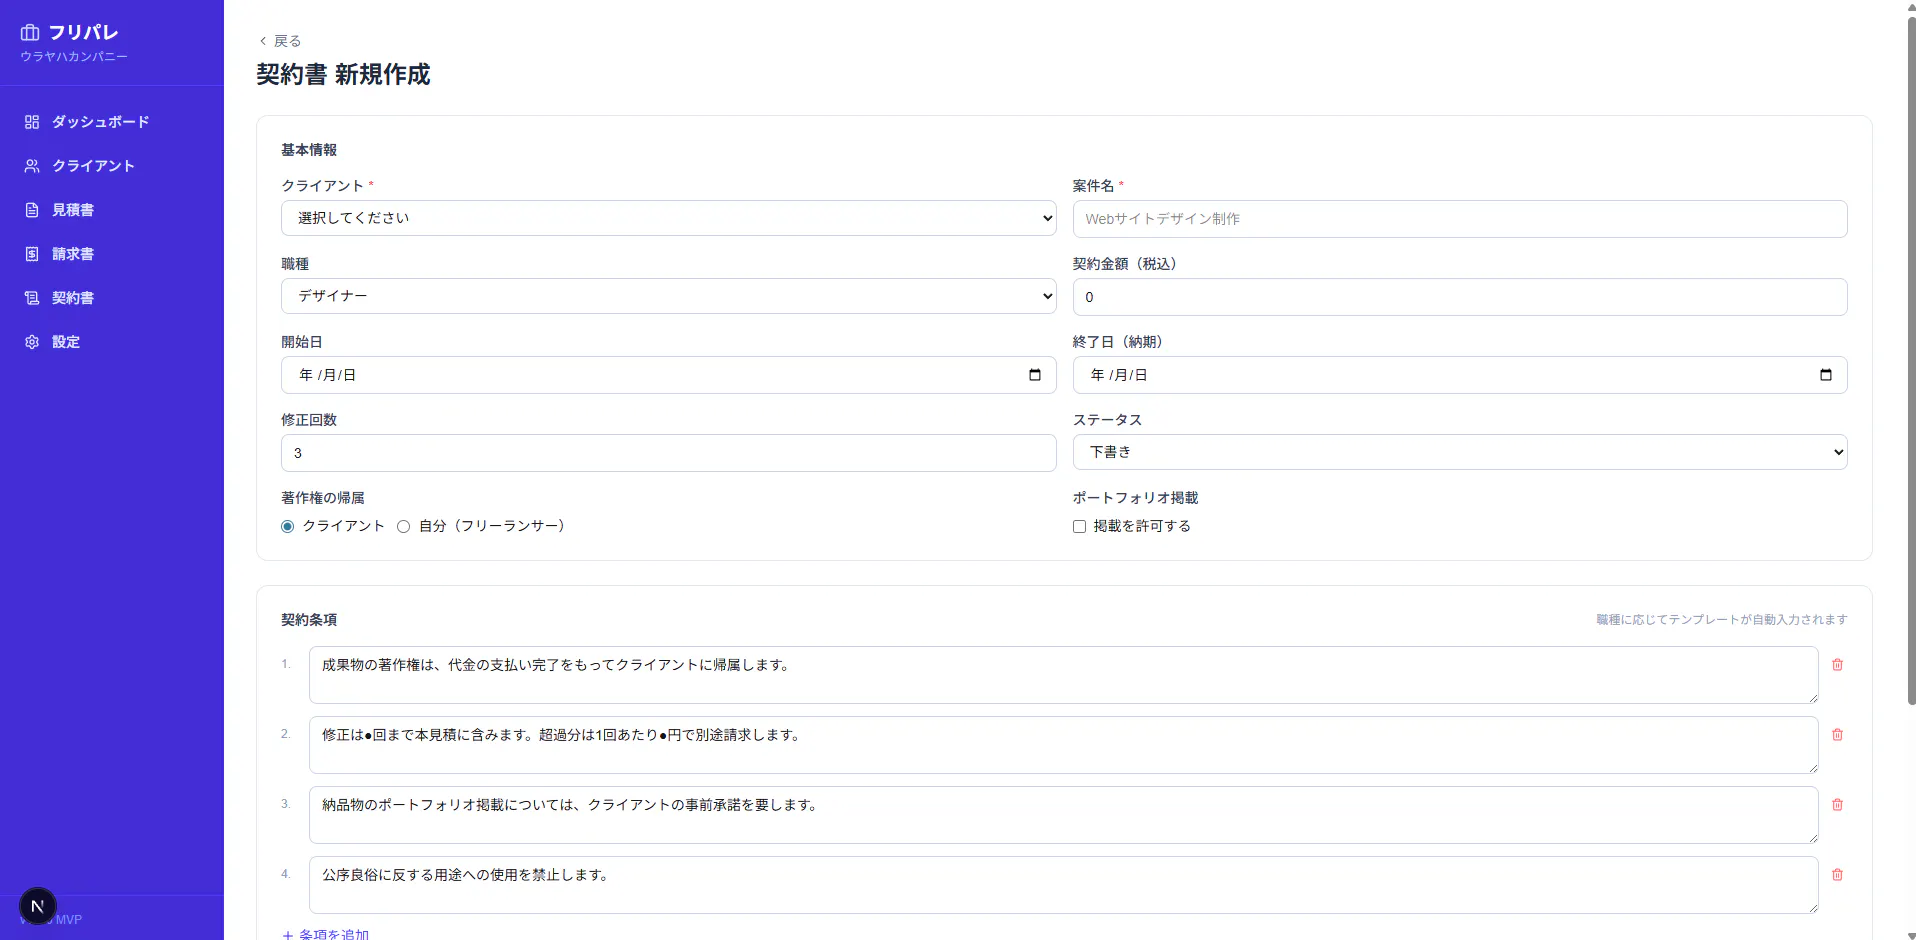This screenshot has height=940, width=1916.
Task: Open the 職種 デザイナー dropdown
Action: point(669,296)
